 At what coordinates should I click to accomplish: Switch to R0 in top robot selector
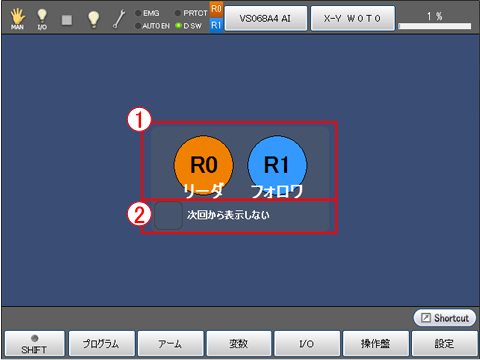(x=216, y=9)
